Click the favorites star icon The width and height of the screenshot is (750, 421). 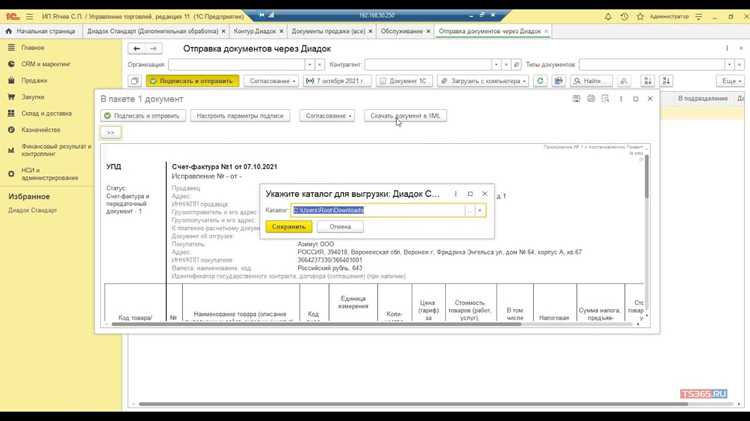point(640,17)
